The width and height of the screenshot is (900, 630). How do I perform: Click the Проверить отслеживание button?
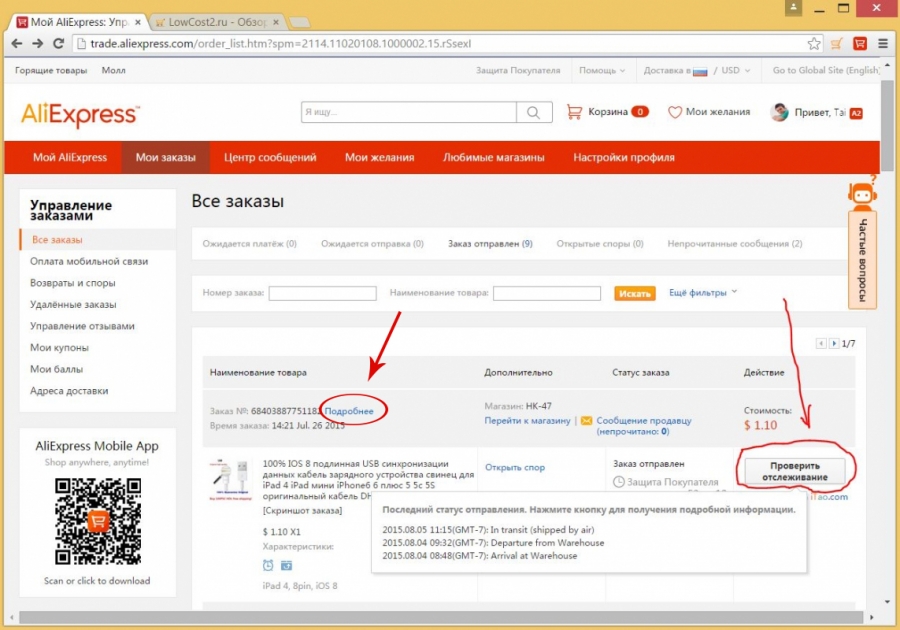tap(794, 471)
